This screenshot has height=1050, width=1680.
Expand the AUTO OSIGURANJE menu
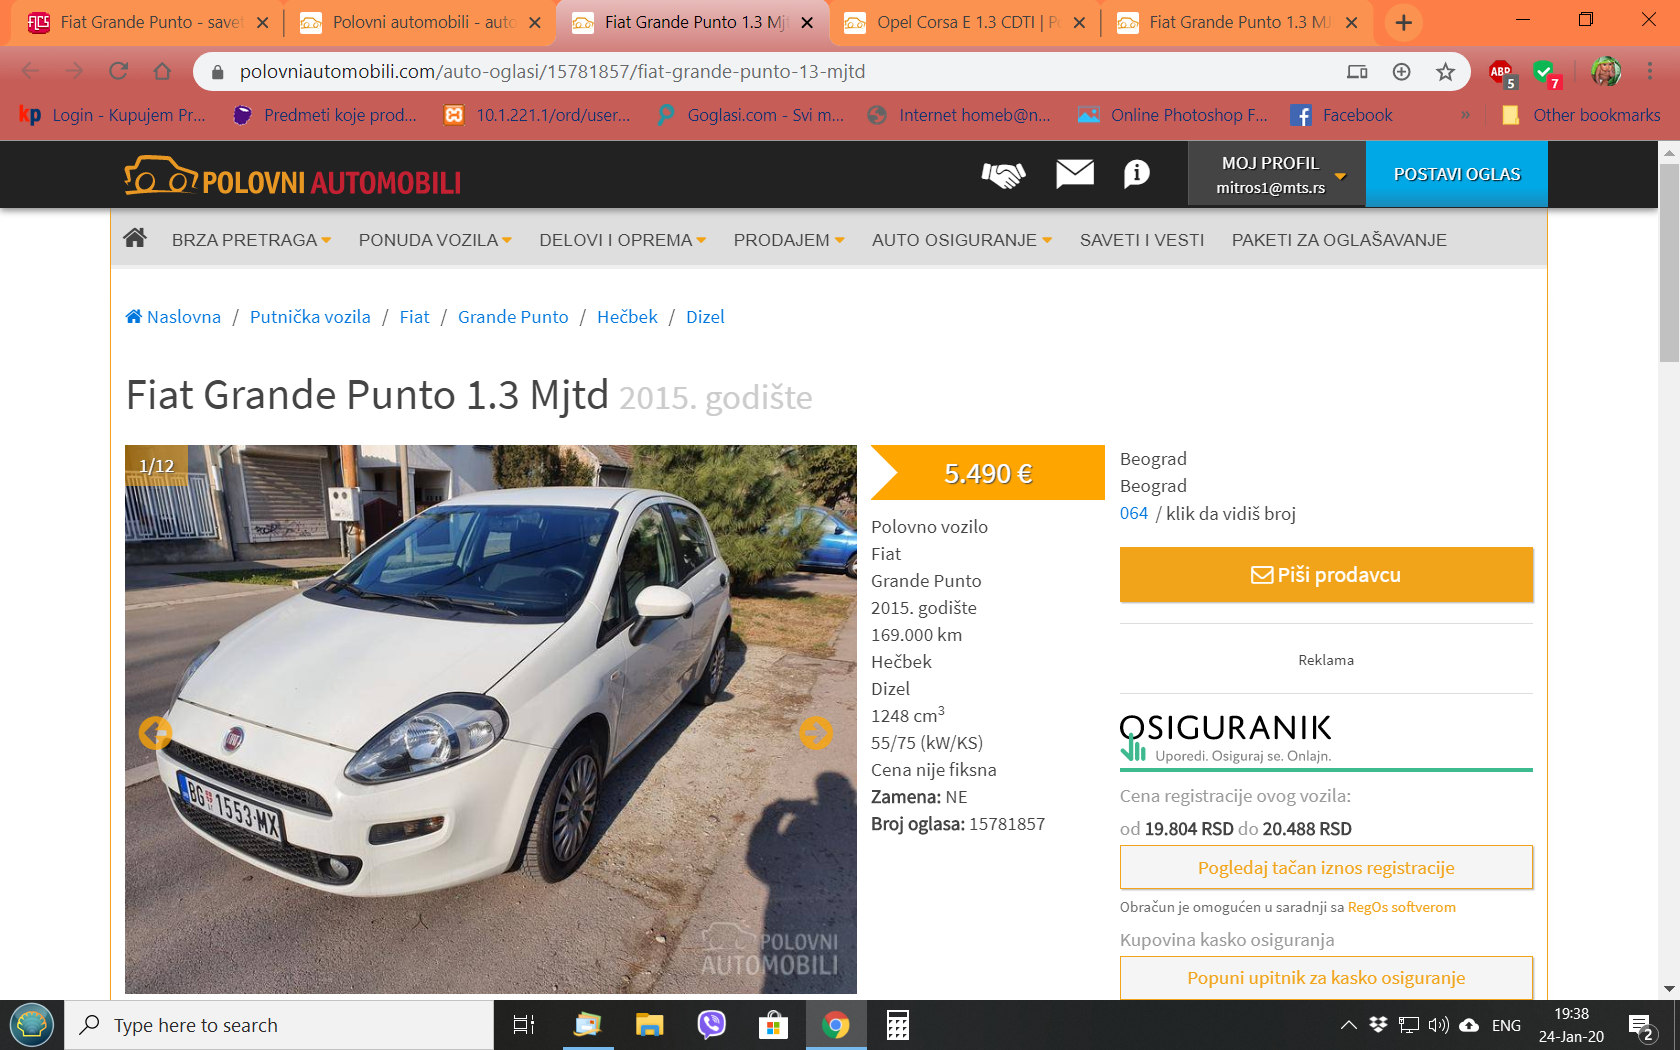pos(962,240)
